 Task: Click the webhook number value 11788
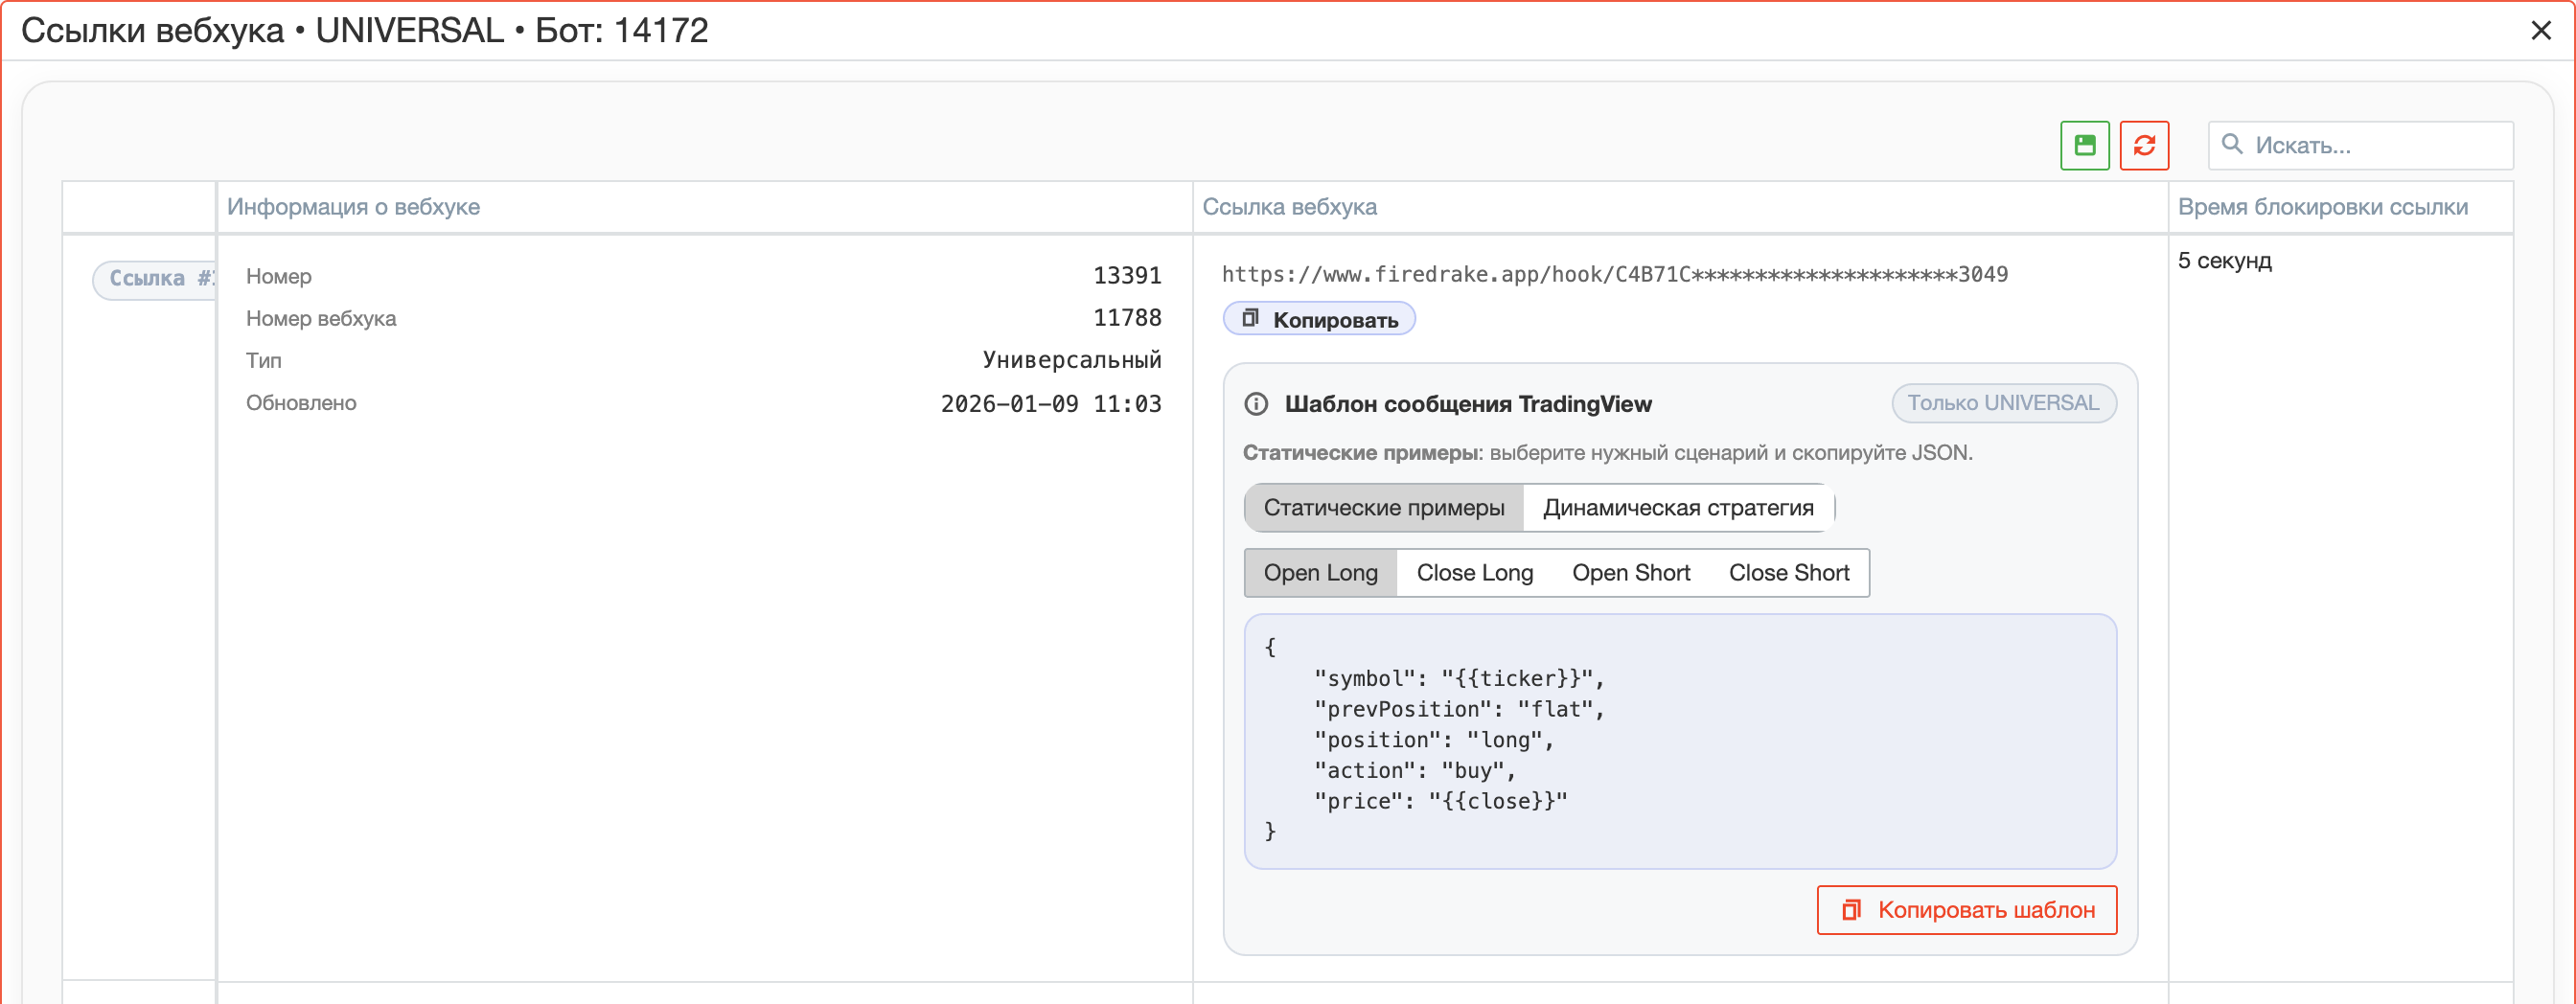coord(1127,318)
